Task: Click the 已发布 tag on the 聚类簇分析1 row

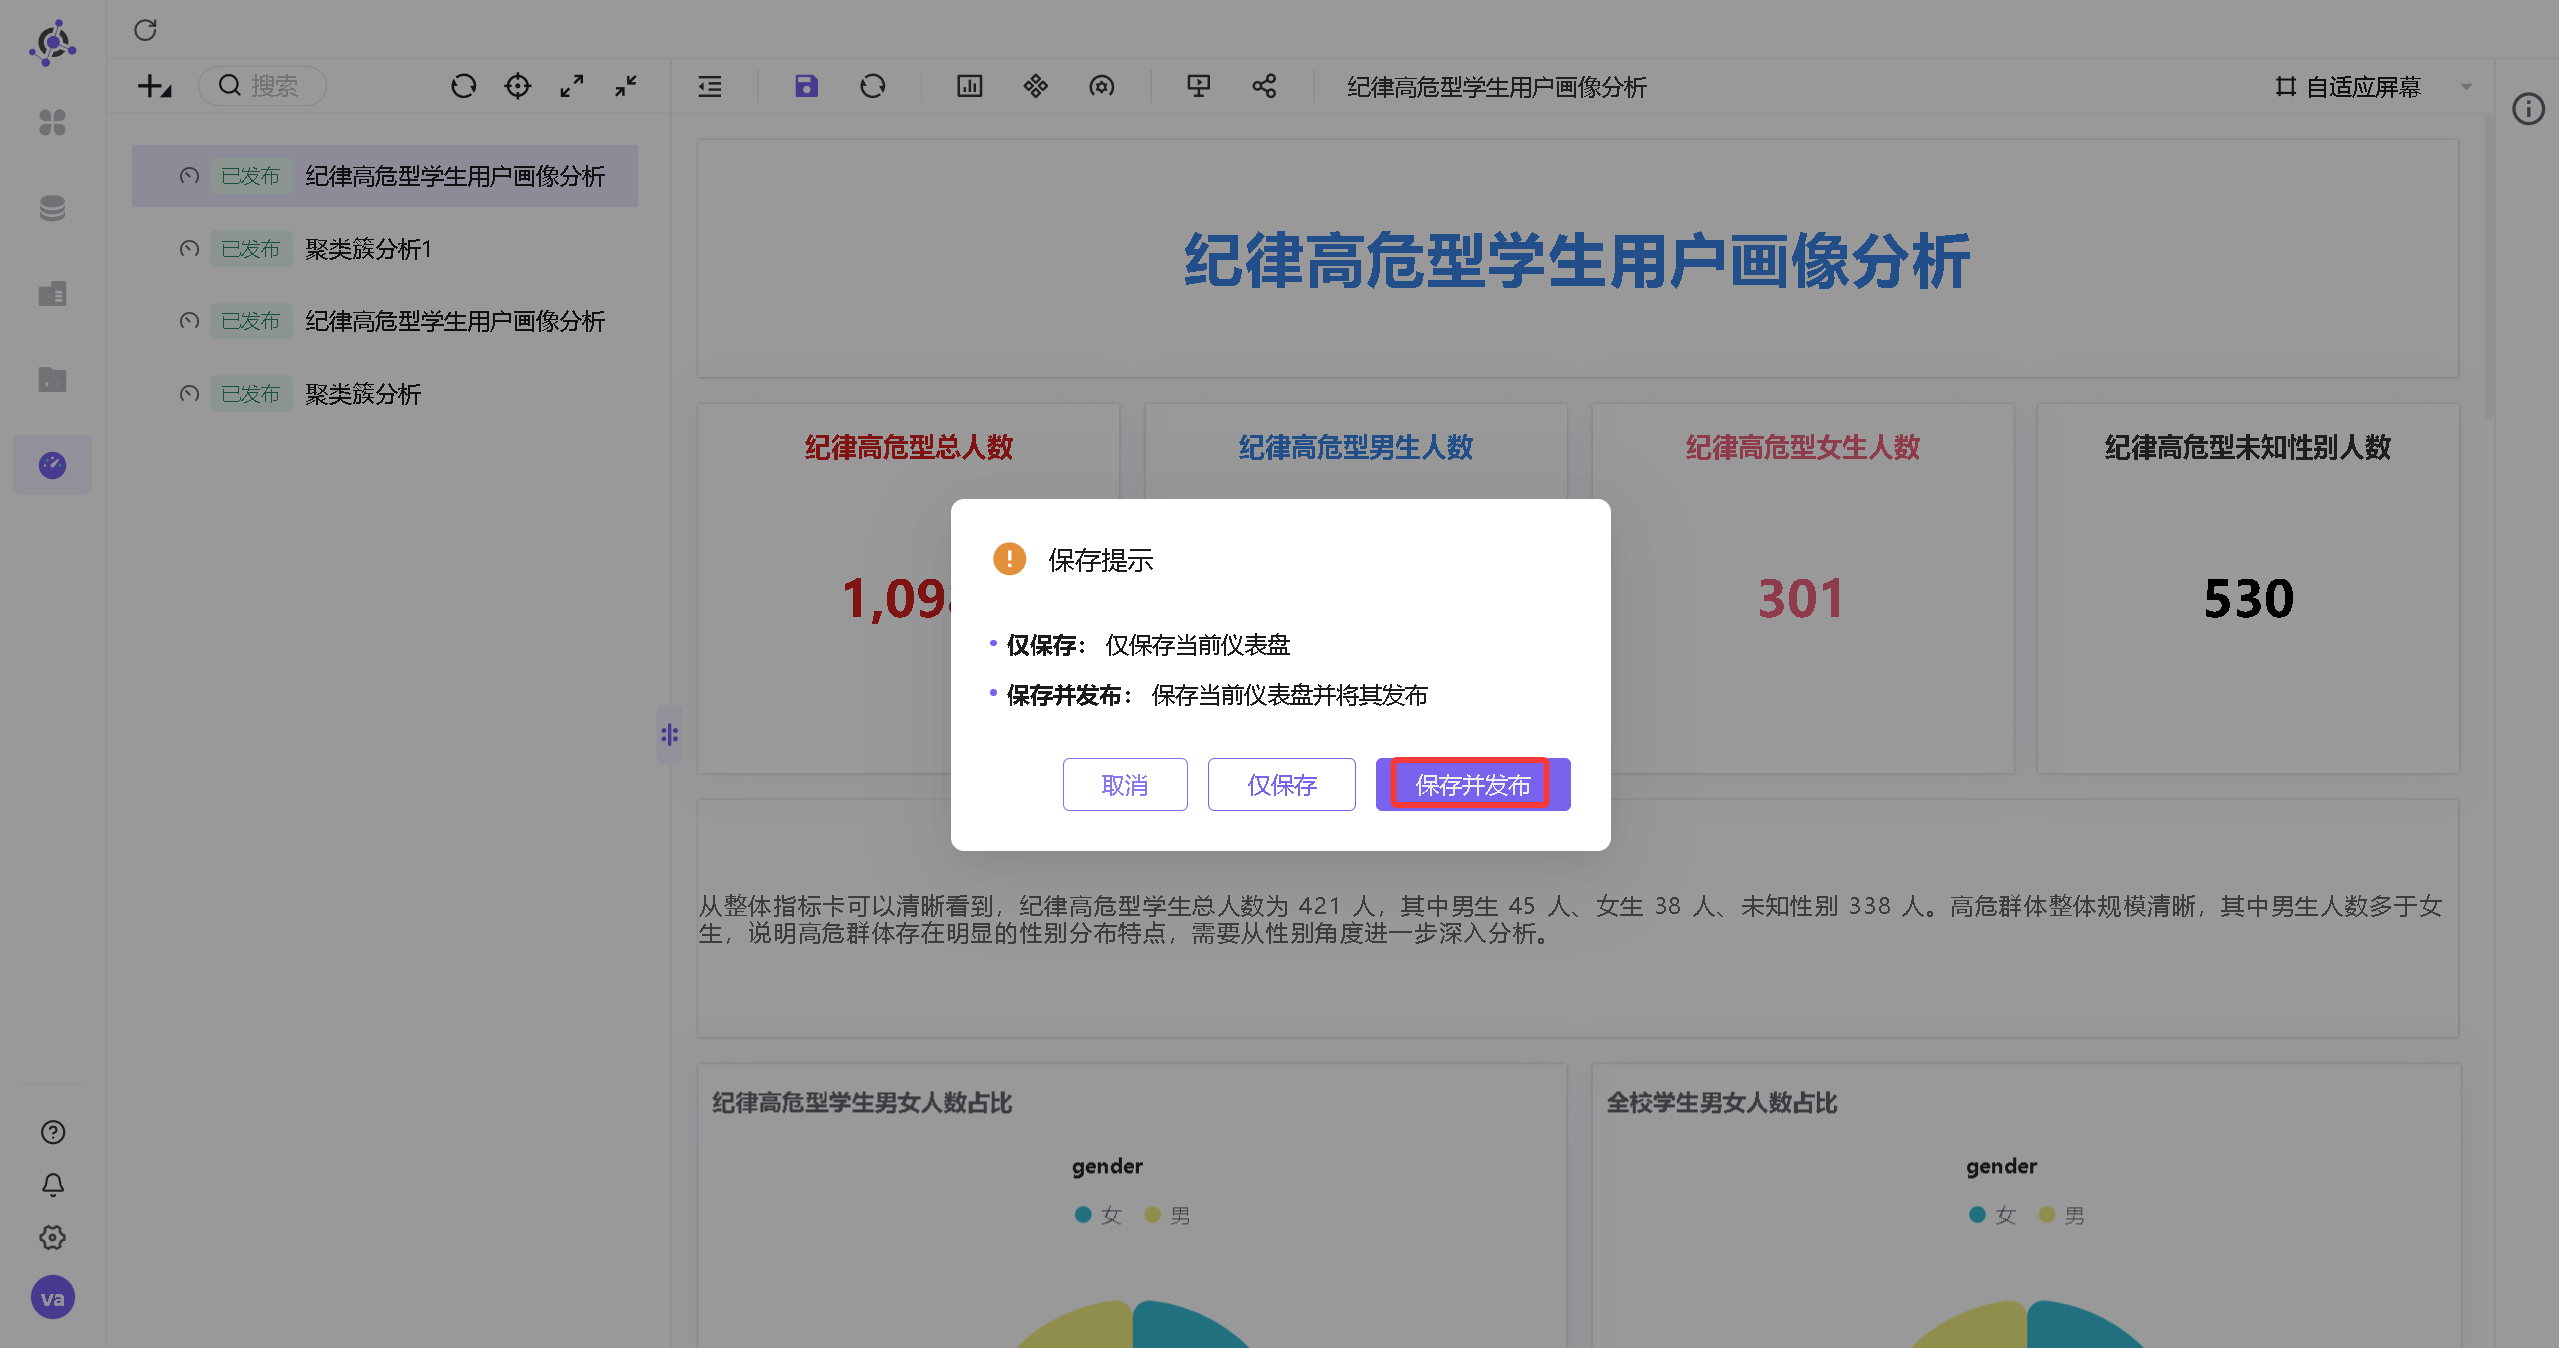Action: pyautogui.click(x=251, y=249)
